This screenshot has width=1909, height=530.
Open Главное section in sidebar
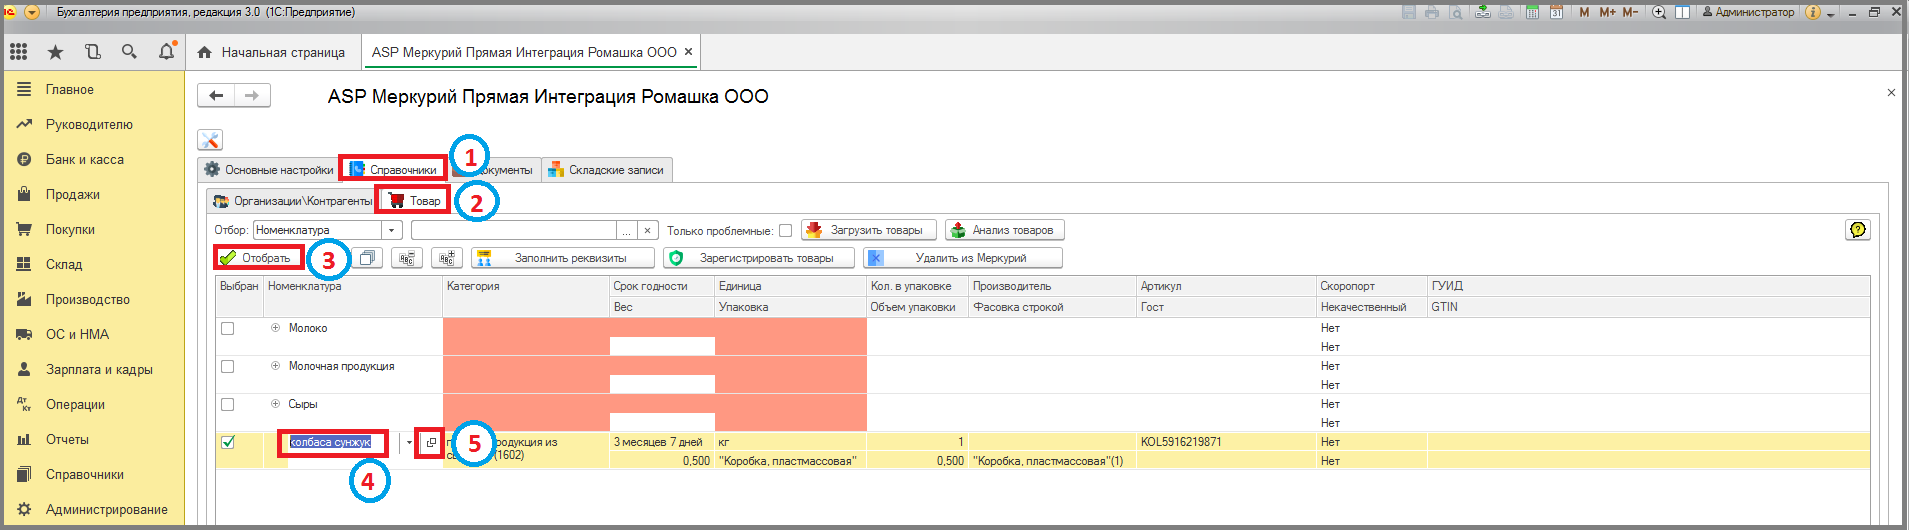92,89
